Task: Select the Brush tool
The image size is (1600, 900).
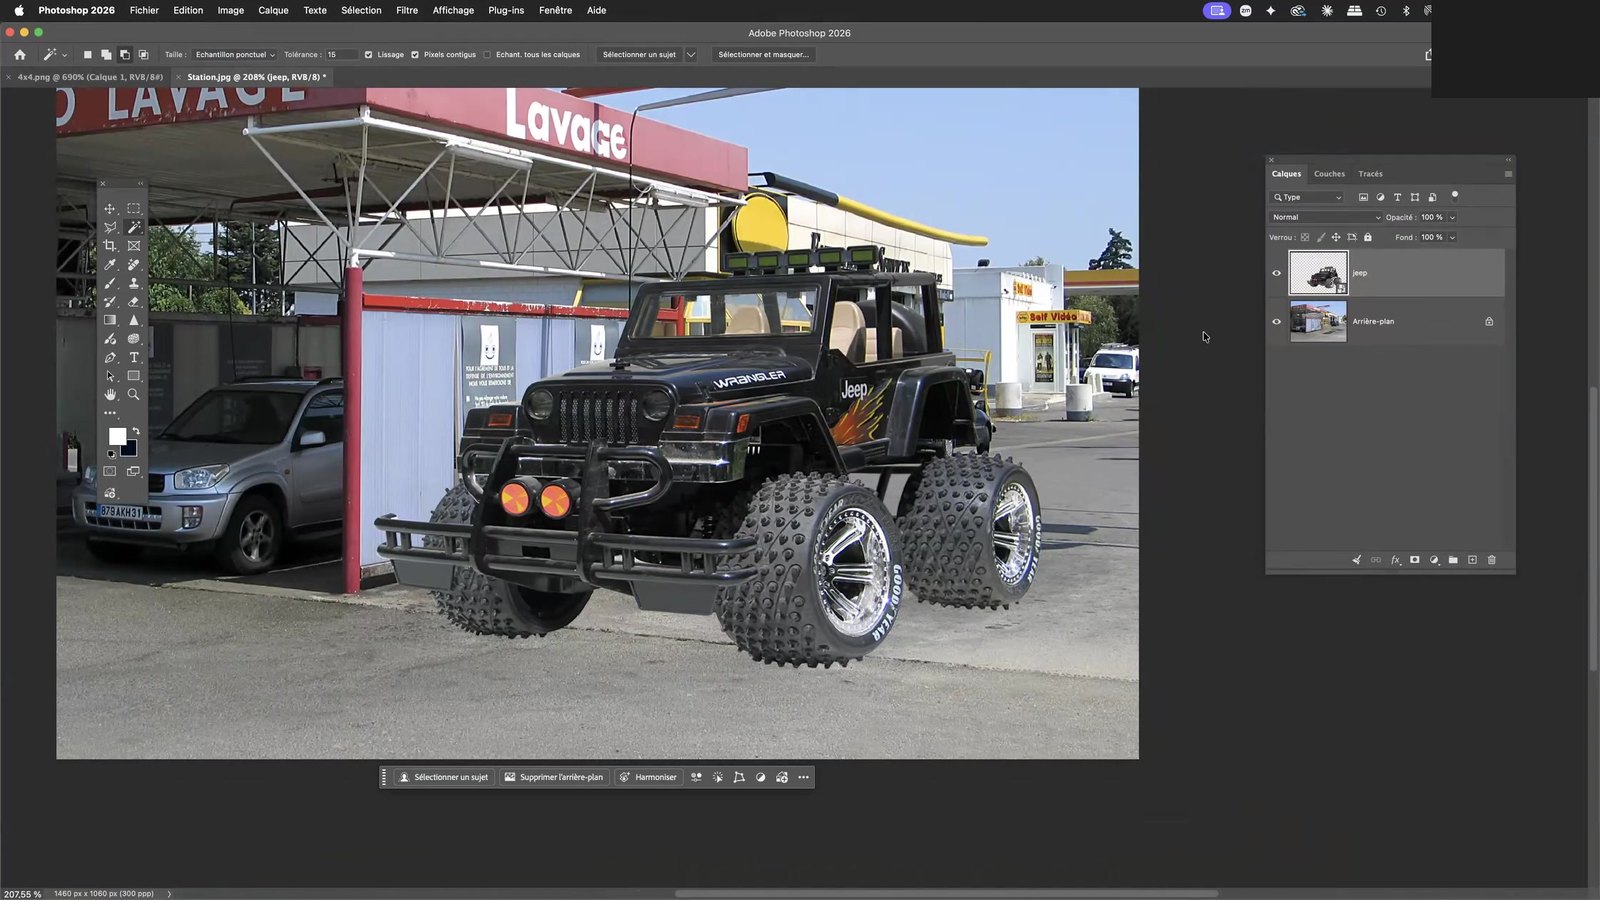Action: coord(110,283)
